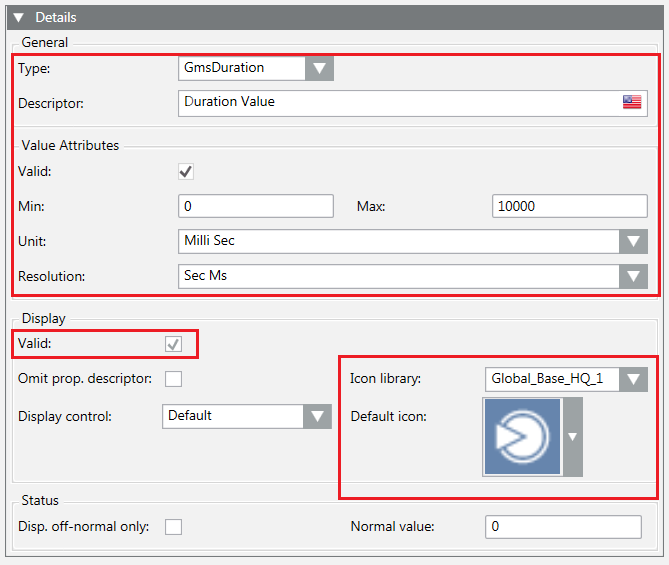Collapse the Details panel triangle
669x565 pixels.
click(18, 17)
